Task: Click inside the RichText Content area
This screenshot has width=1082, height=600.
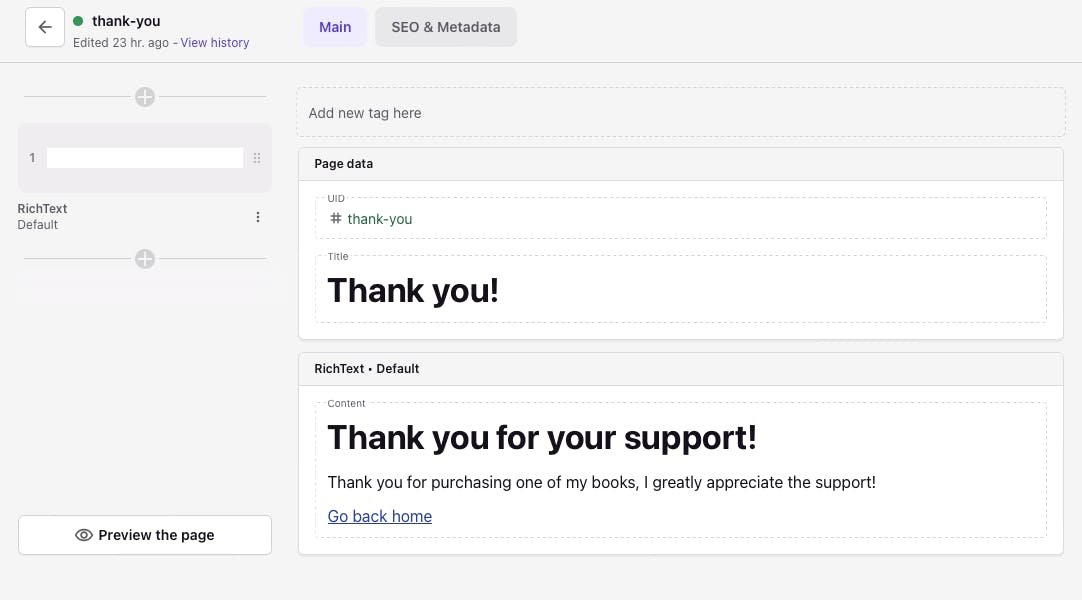Action: pos(680,470)
